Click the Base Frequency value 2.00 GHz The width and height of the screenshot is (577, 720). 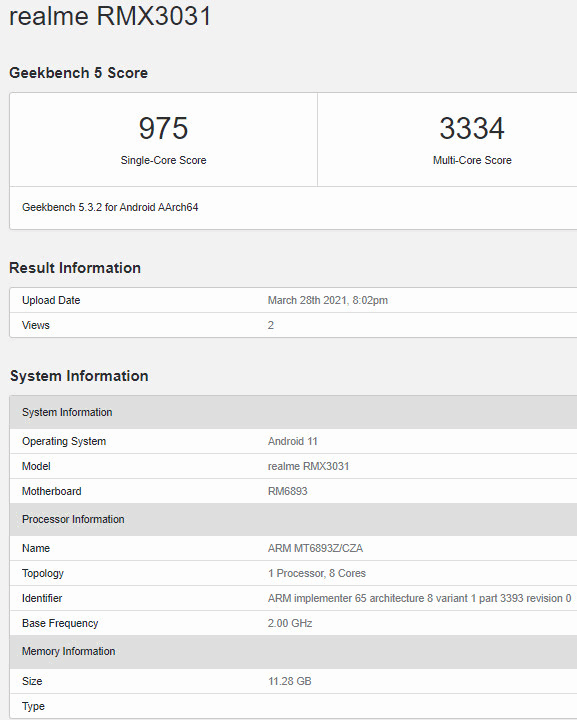click(x=290, y=624)
